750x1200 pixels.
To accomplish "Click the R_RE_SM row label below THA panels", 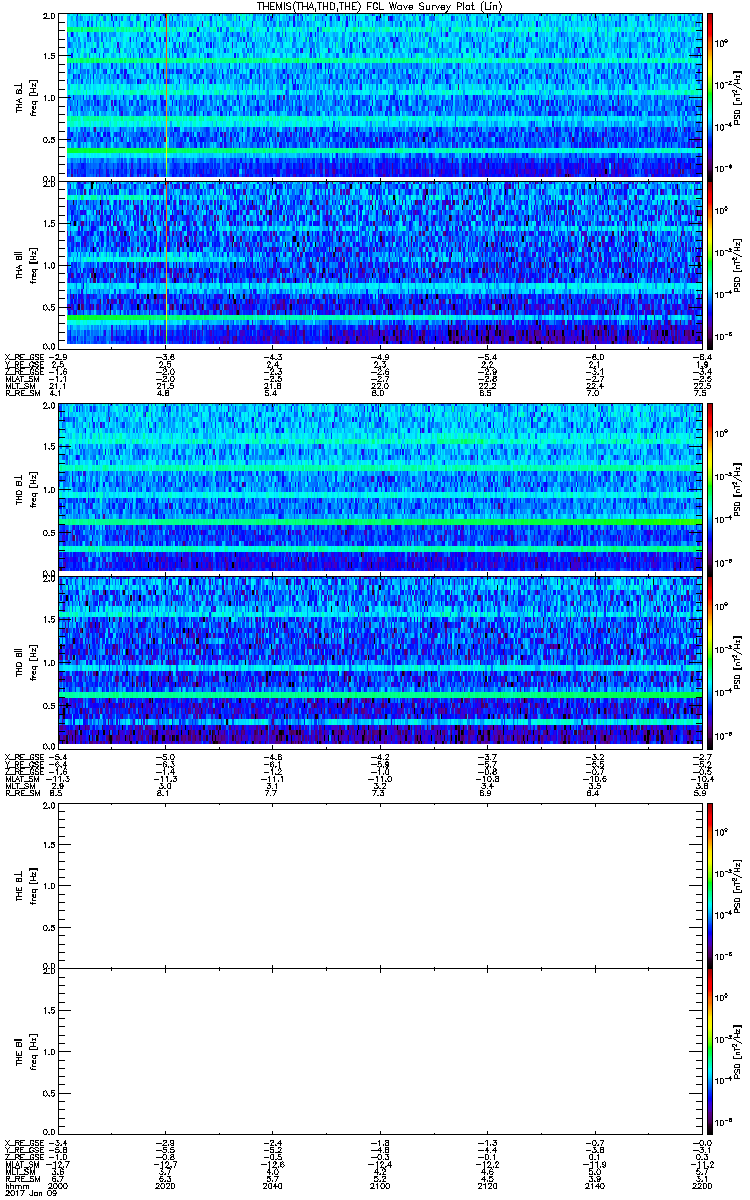I will [22, 393].
